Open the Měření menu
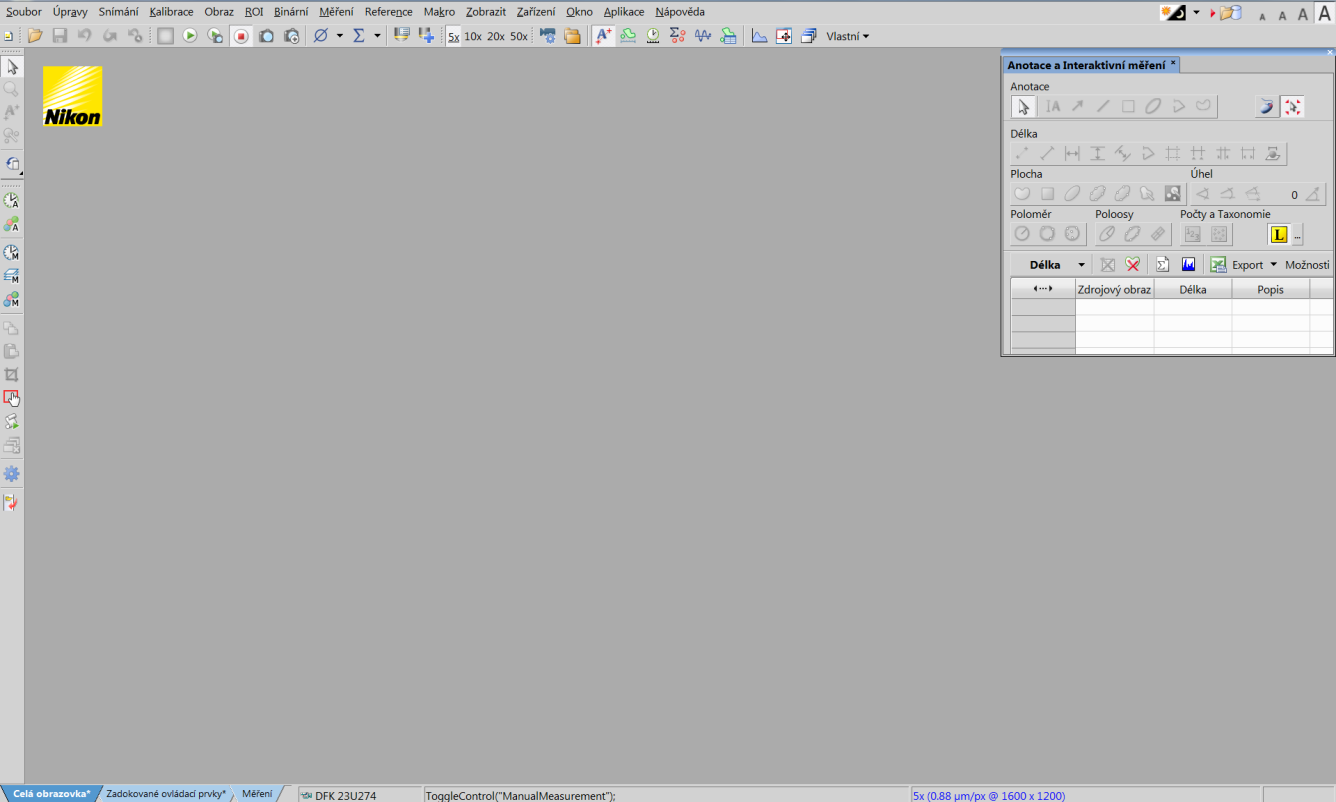 [336, 12]
